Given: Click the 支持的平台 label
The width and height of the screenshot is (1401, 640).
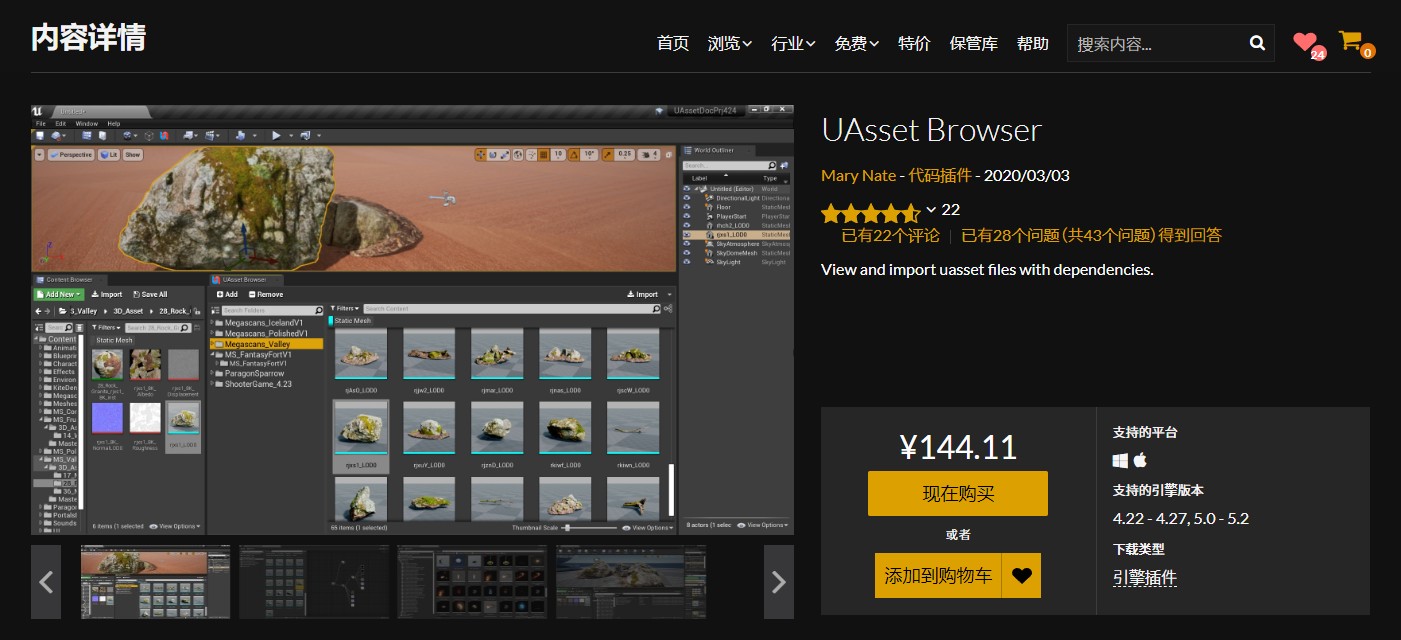Looking at the screenshot, I should pyautogui.click(x=1145, y=432).
